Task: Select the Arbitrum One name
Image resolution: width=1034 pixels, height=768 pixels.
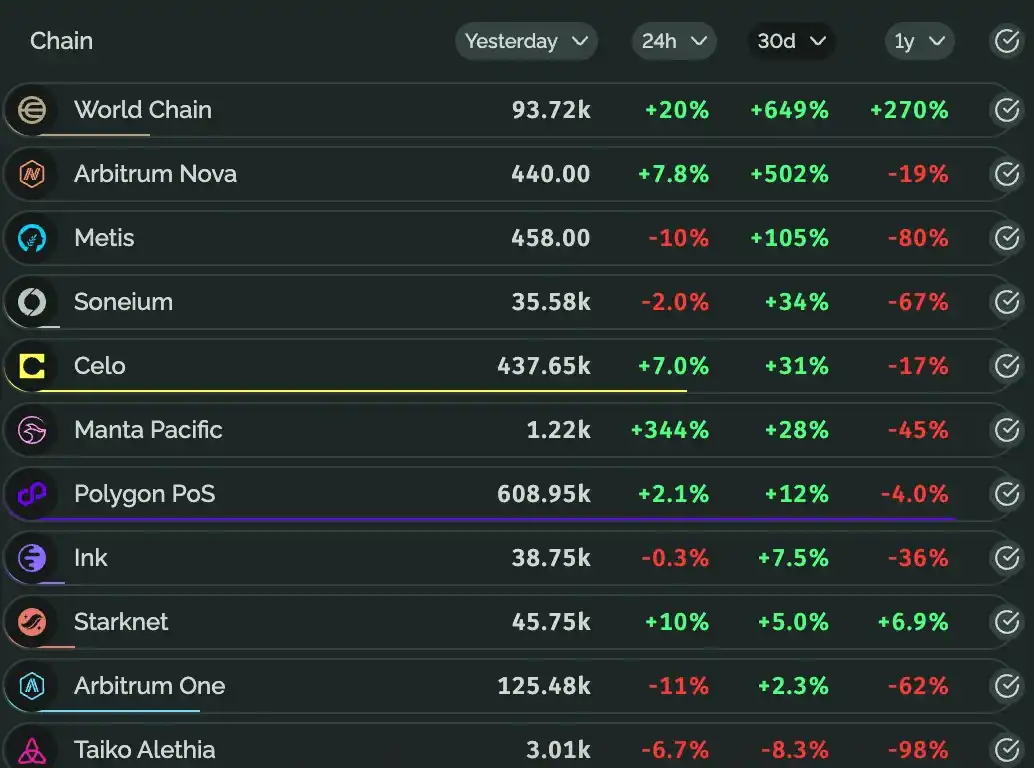Action: tap(150, 685)
